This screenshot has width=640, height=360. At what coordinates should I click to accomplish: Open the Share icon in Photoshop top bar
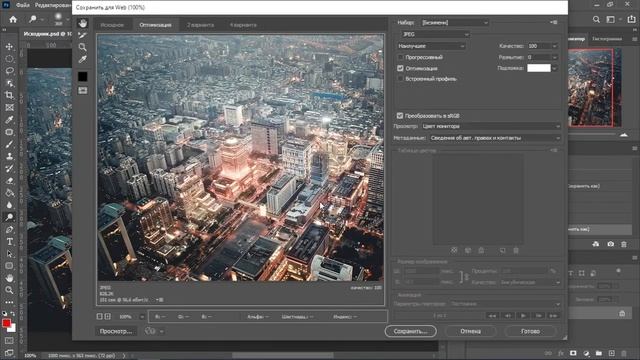tap(631, 19)
